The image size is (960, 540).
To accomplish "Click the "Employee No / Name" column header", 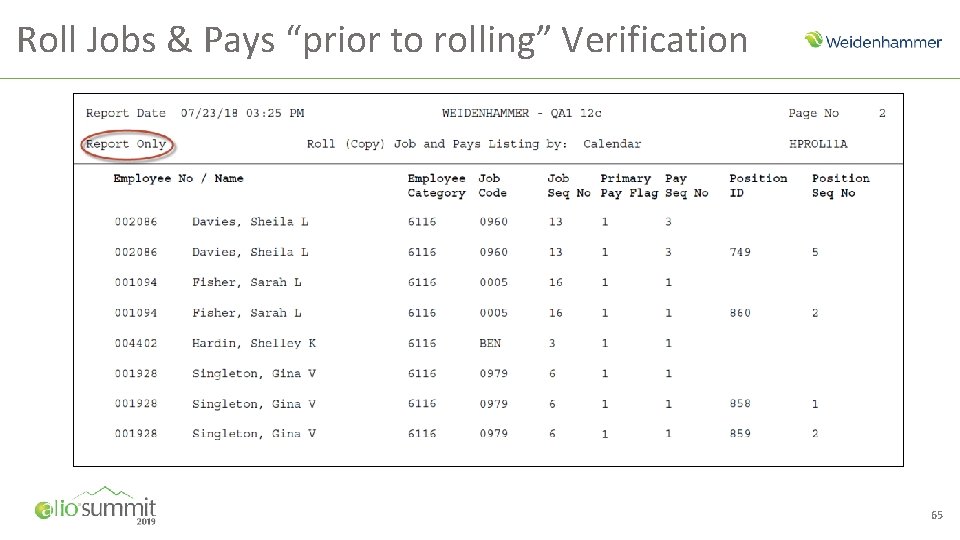I will [178, 178].
